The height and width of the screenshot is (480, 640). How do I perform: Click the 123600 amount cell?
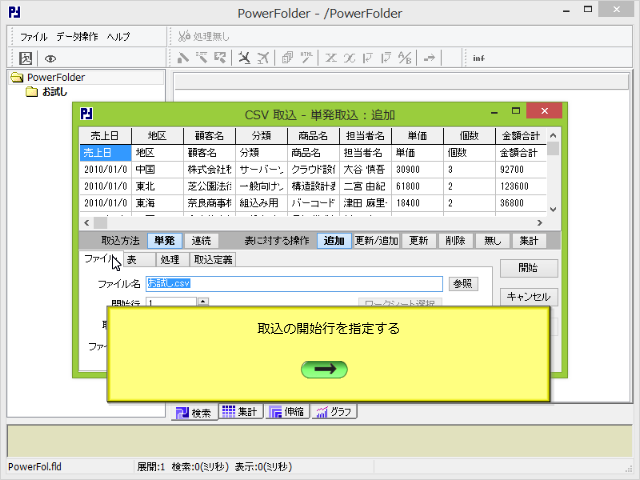point(521,186)
